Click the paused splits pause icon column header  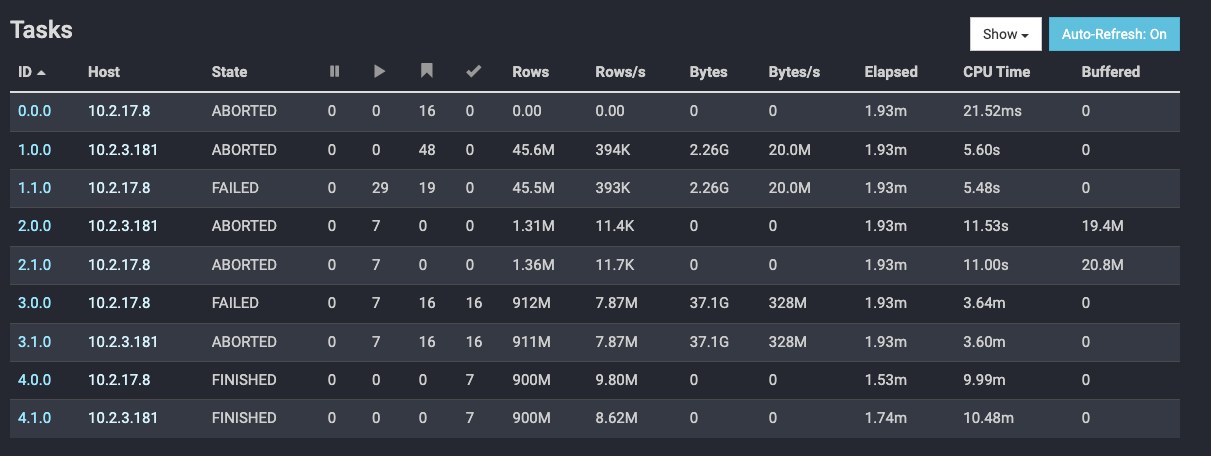[334, 72]
